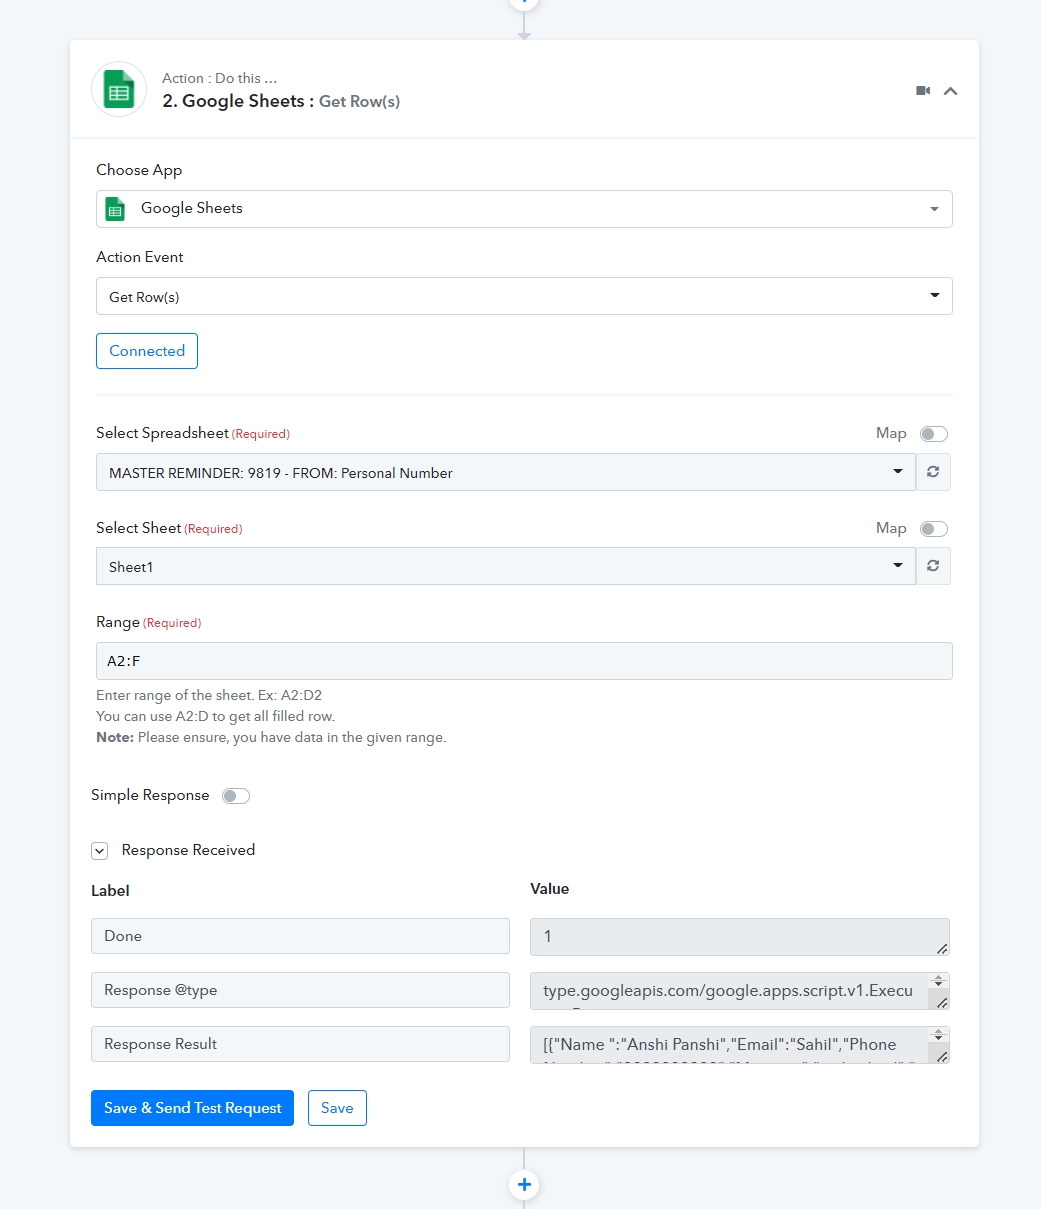Click the scroll stepper of Response Result value
The width and height of the screenshot is (1041, 1209).
click(x=938, y=1036)
